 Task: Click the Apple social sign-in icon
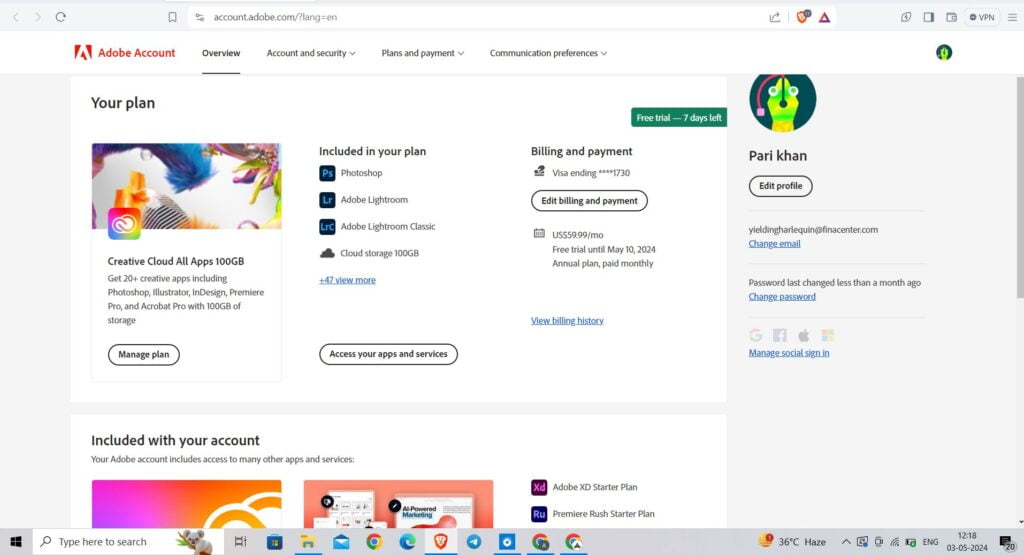(x=804, y=335)
